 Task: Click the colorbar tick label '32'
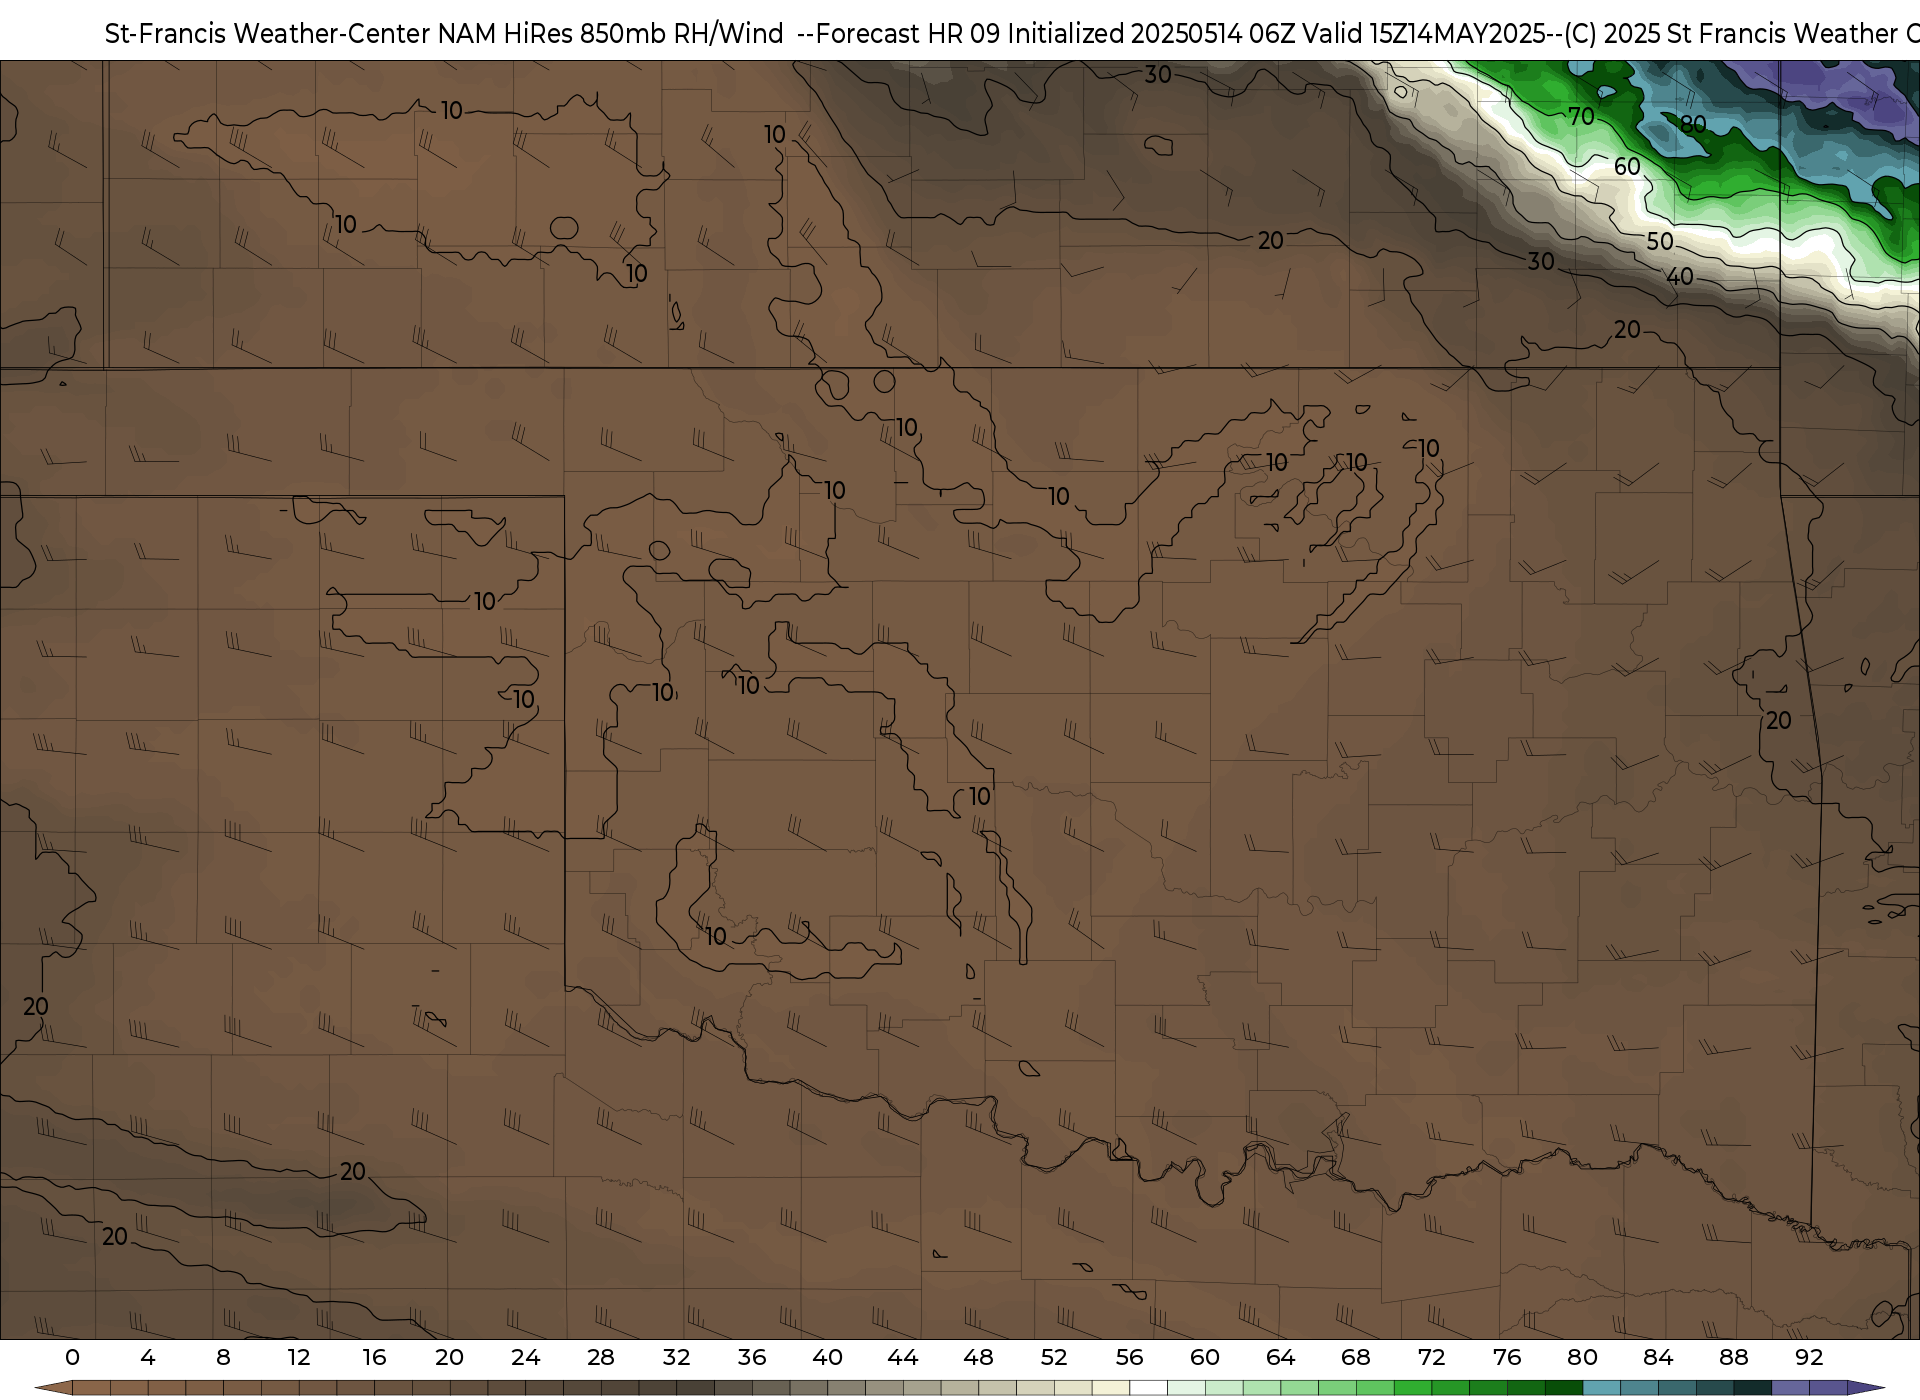pos(676,1357)
